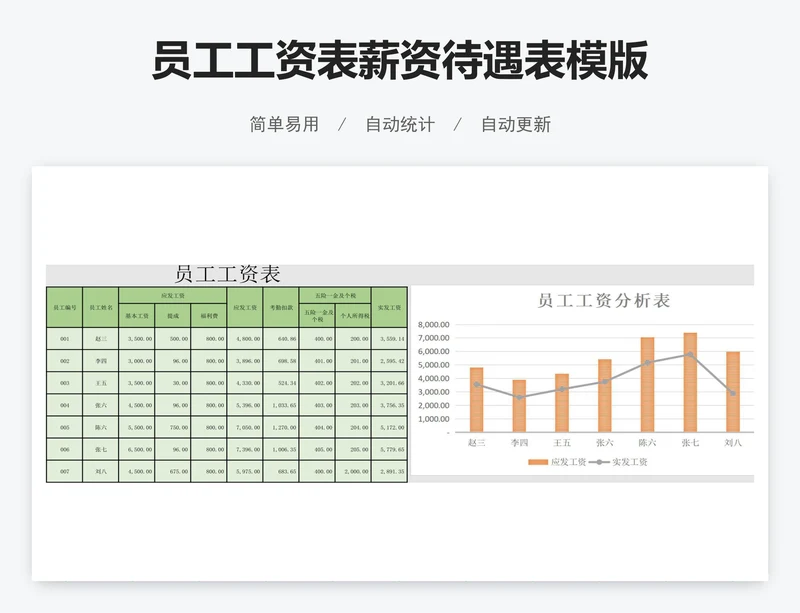This screenshot has height=613, width=800.
Task: Click employee number cell 005
Action: coord(65,427)
